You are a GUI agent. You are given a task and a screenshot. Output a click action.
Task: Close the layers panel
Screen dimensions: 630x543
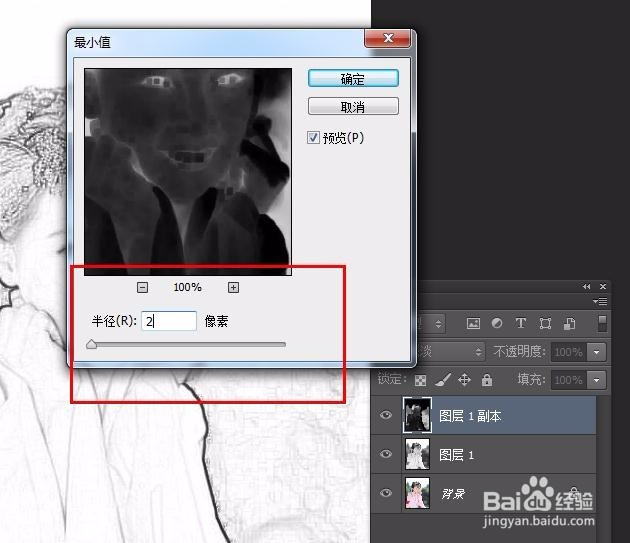[x=603, y=287]
